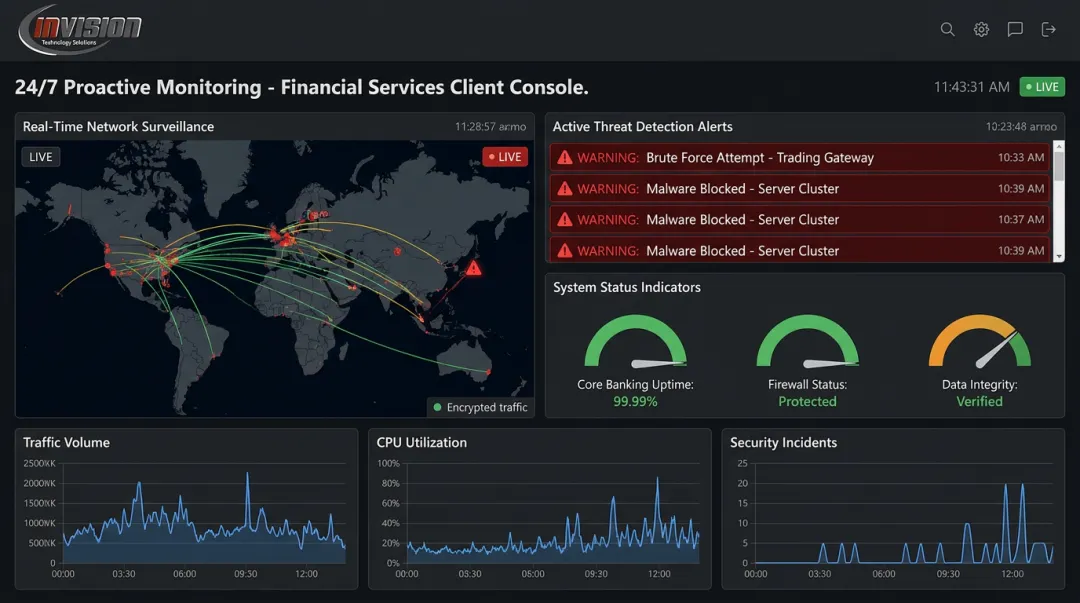Click the green LIVE badge beside the clock
Viewport: 1080px width, 603px height.
coord(1042,87)
